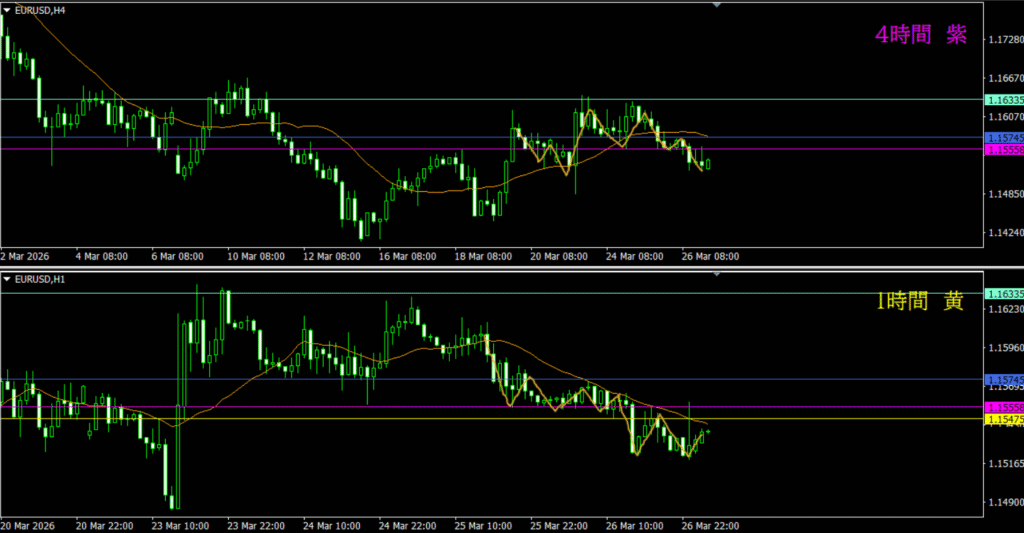Click the purple '4時間 紫' text label
This screenshot has width=1024, height=533.
click(920, 35)
